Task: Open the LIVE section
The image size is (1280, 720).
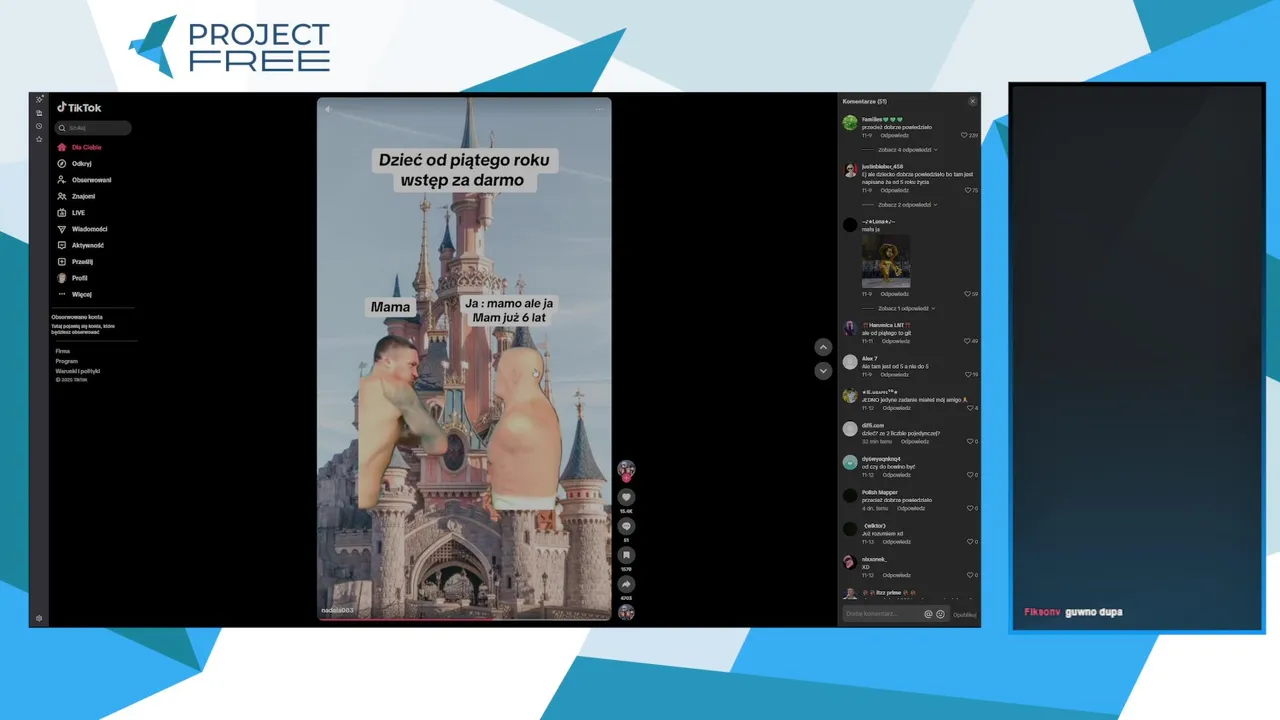Action: [71, 213]
